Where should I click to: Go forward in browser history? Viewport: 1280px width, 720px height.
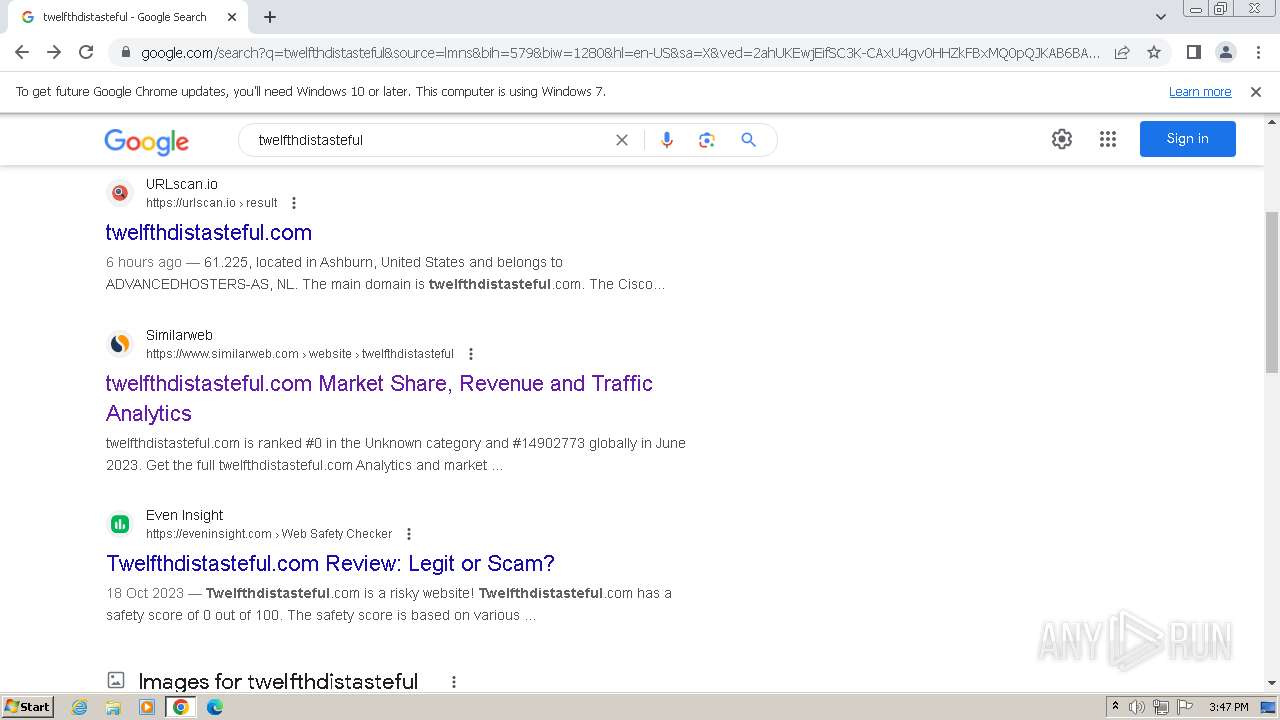click(x=54, y=52)
